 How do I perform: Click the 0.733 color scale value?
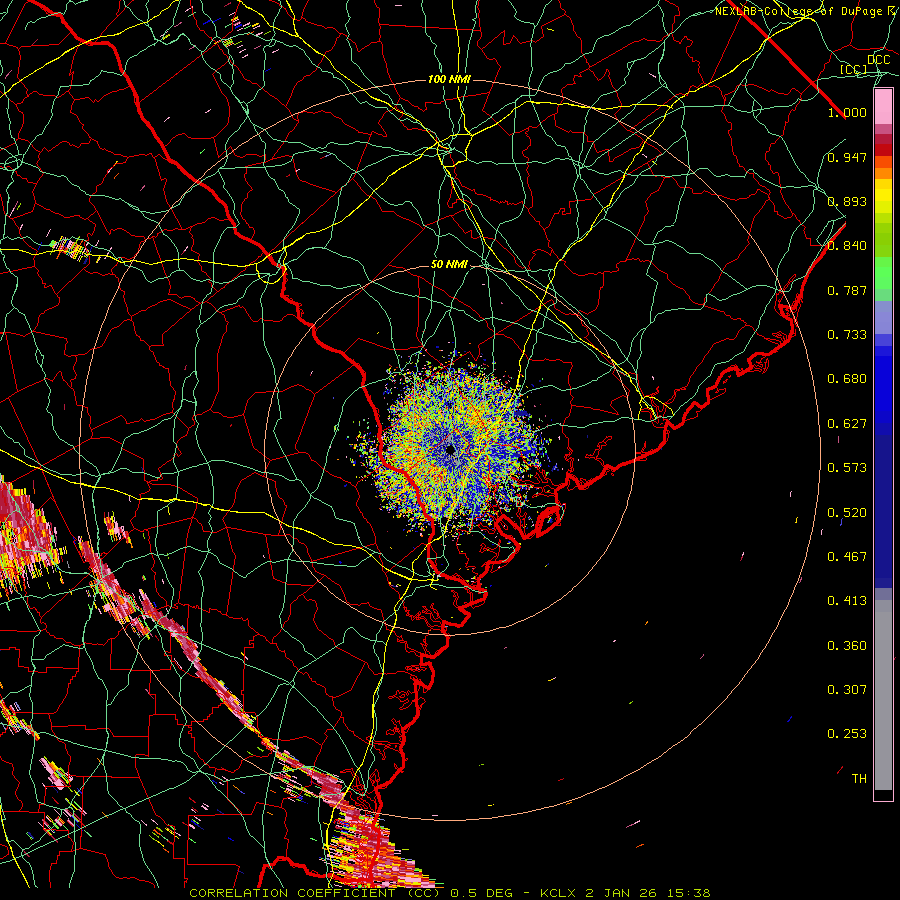847,335
